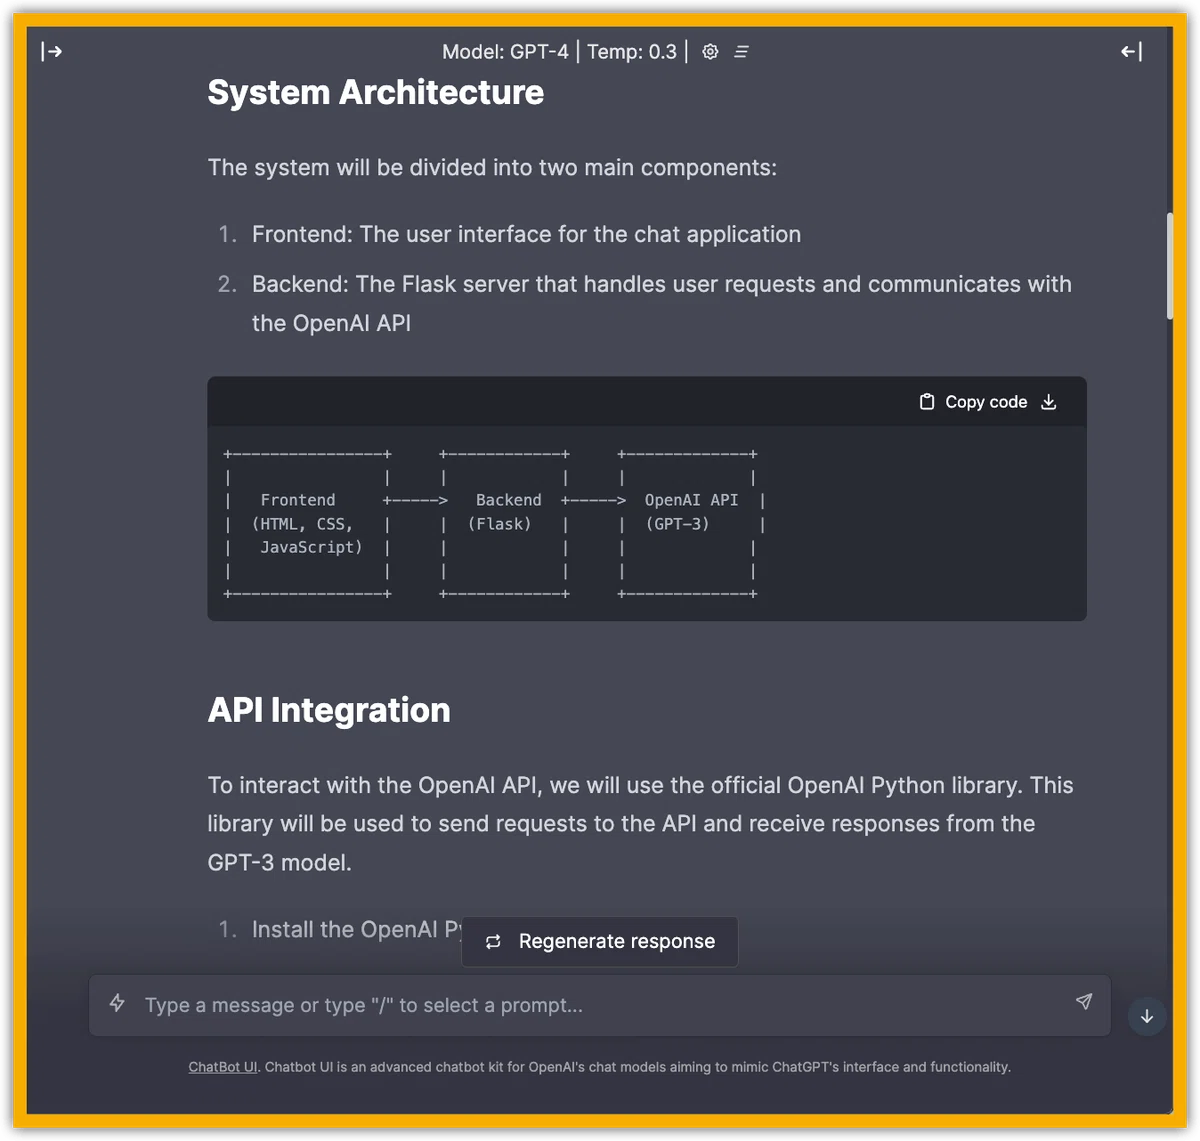Click the sentence "The system will be divided"
Screen dimensions: 1200x1141
[x=492, y=168]
